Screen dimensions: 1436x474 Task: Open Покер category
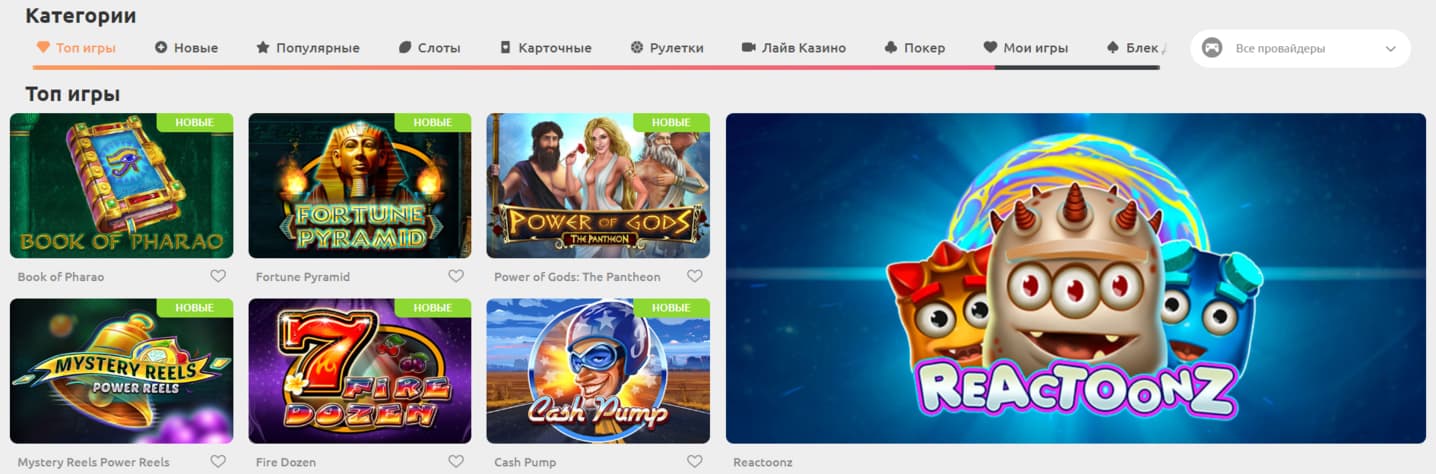click(915, 47)
